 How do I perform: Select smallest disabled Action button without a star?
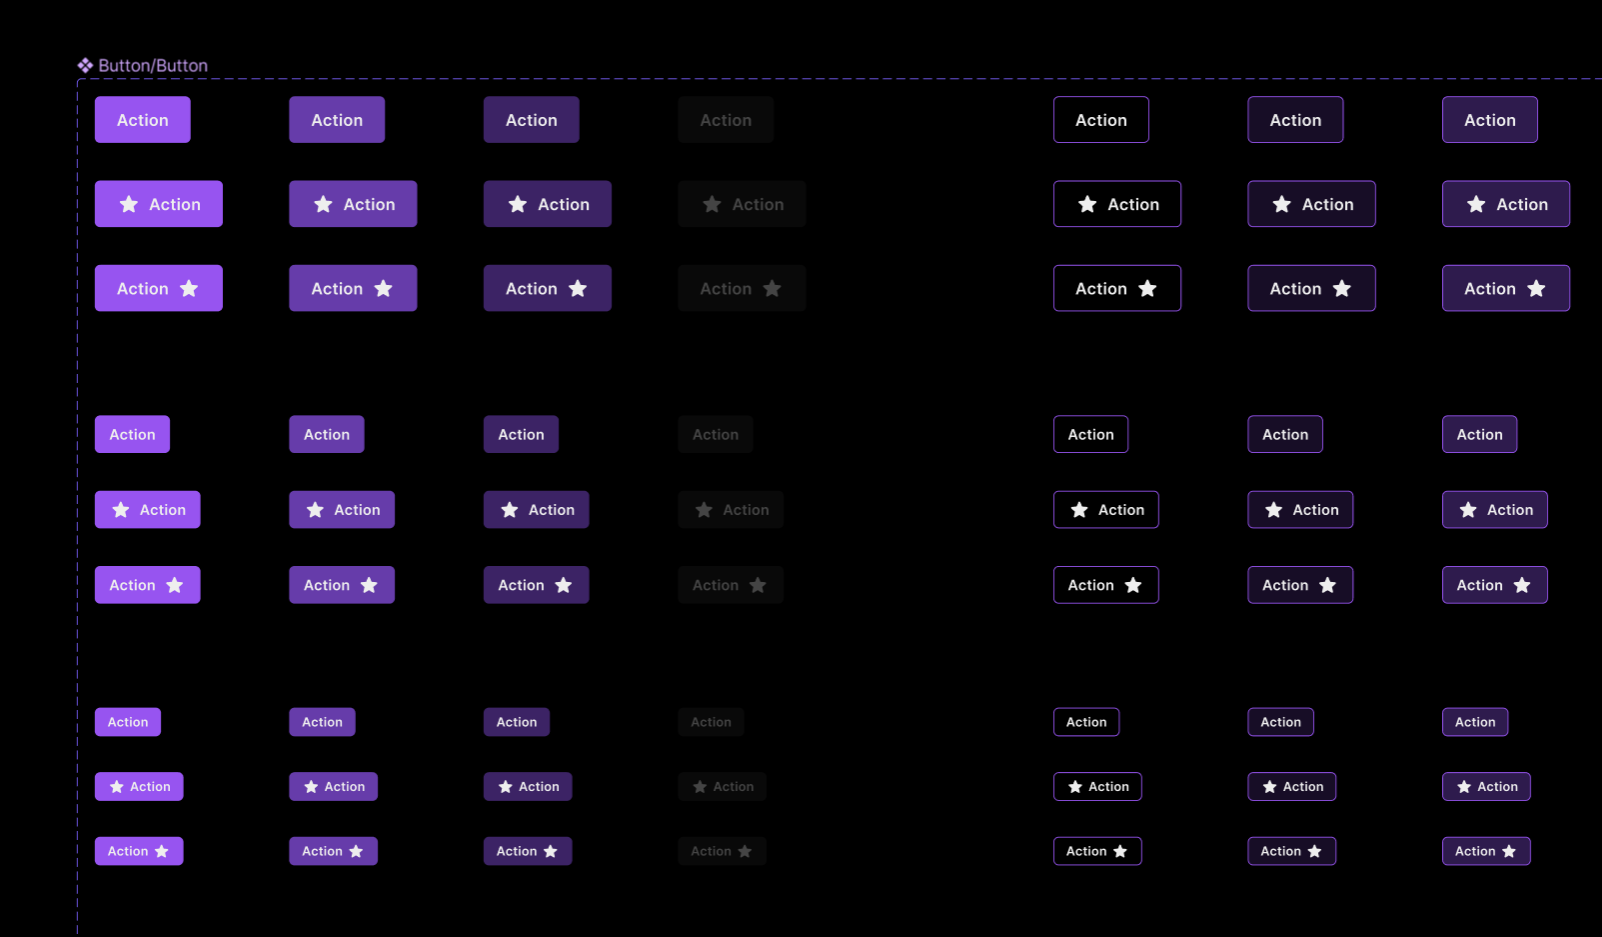tap(710, 722)
